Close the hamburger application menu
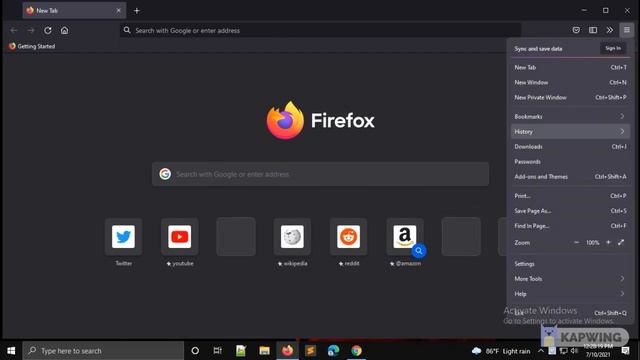This screenshot has width=640, height=360. click(x=627, y=30)
